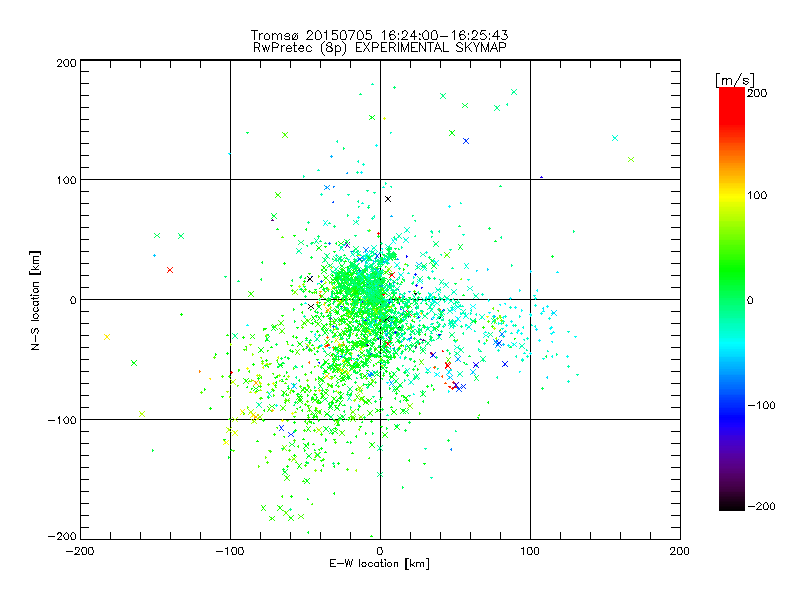The height and width of the screenshot is (600, 800).
Task: Click the N-S axis tick label "100"
Action: point(66,180)
